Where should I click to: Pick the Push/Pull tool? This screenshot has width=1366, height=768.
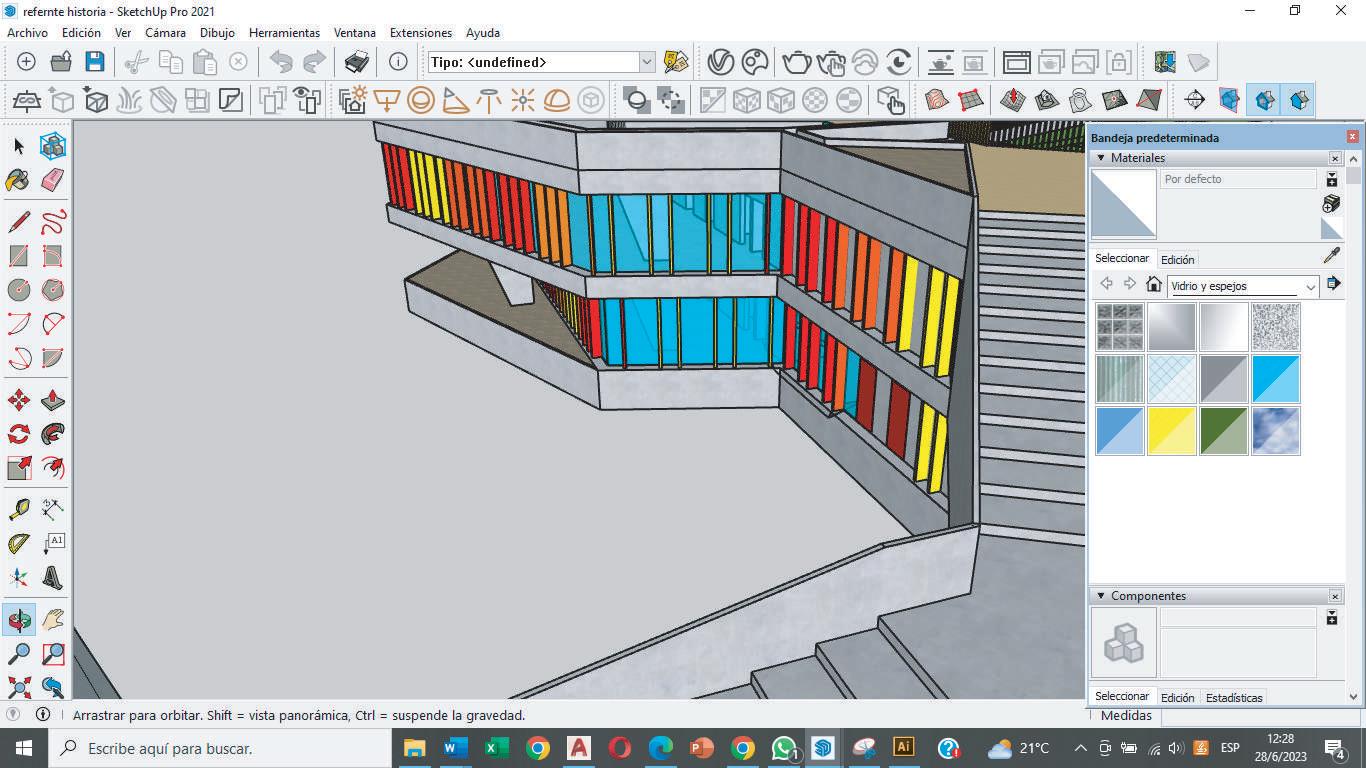[52, 401]
